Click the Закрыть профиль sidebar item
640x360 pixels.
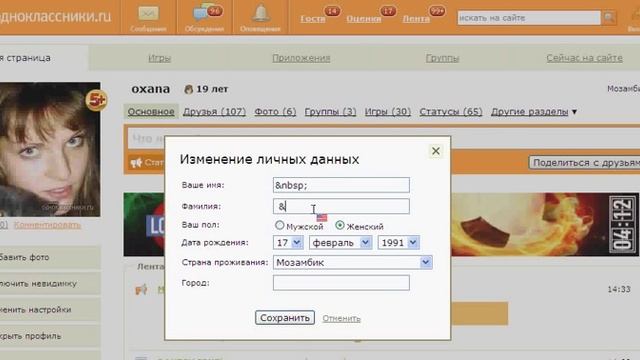point(50,336)
